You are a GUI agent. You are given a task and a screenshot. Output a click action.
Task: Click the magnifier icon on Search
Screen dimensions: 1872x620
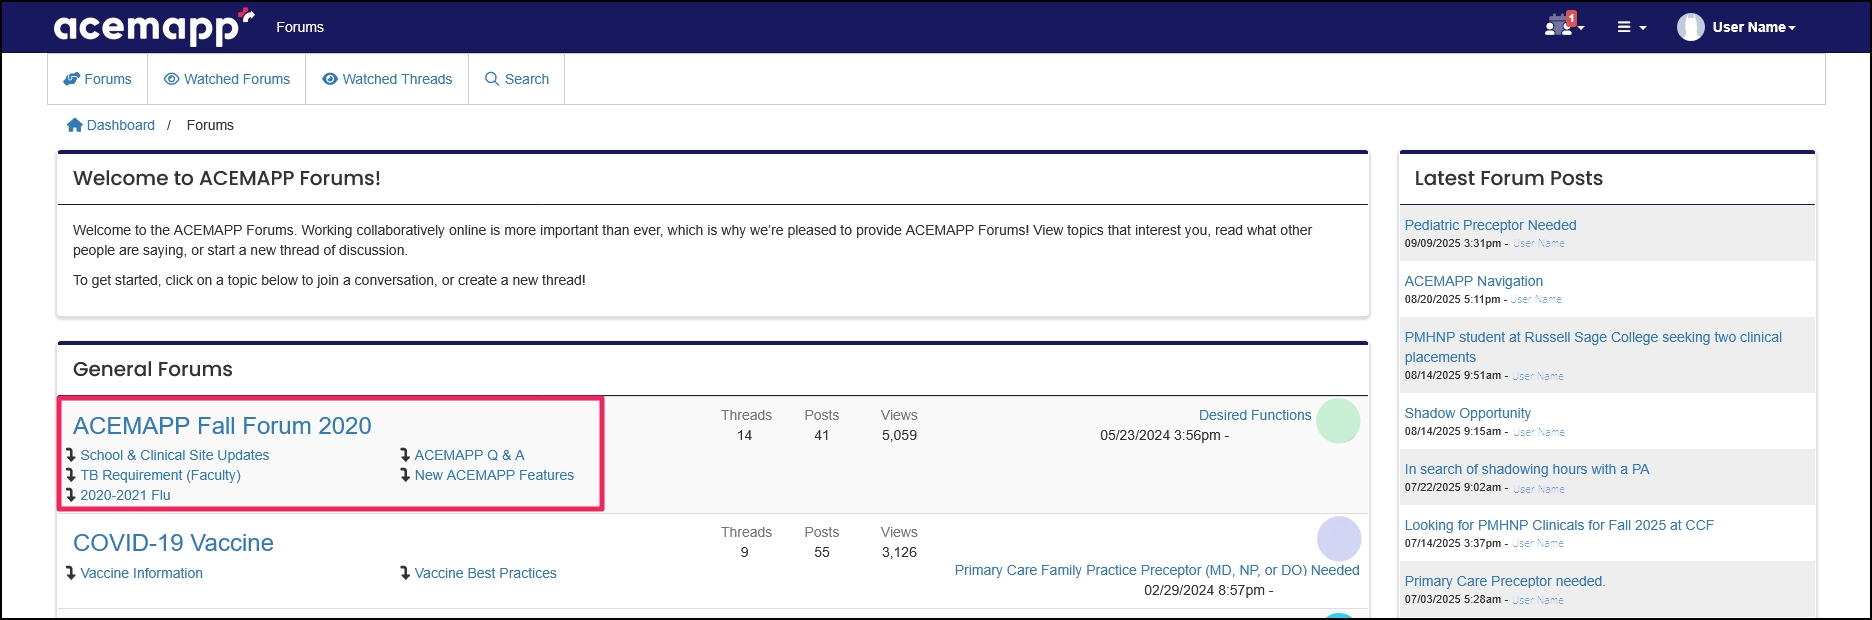point(492,79)
